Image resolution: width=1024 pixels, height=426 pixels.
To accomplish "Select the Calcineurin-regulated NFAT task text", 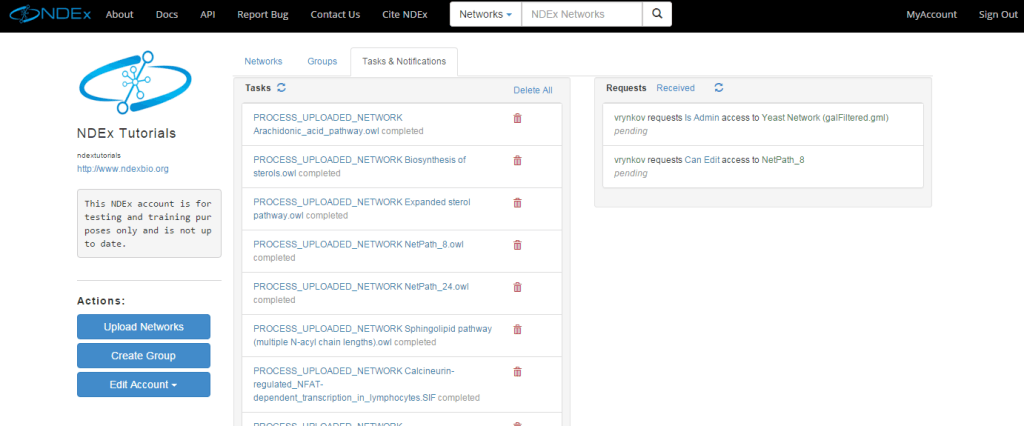I will click(x=366, y=384).
